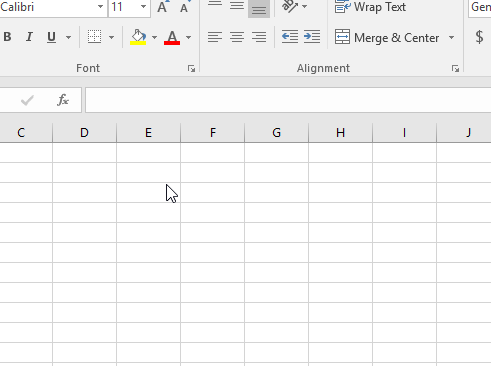
Task: Increase indent
Action: [312, 37]
